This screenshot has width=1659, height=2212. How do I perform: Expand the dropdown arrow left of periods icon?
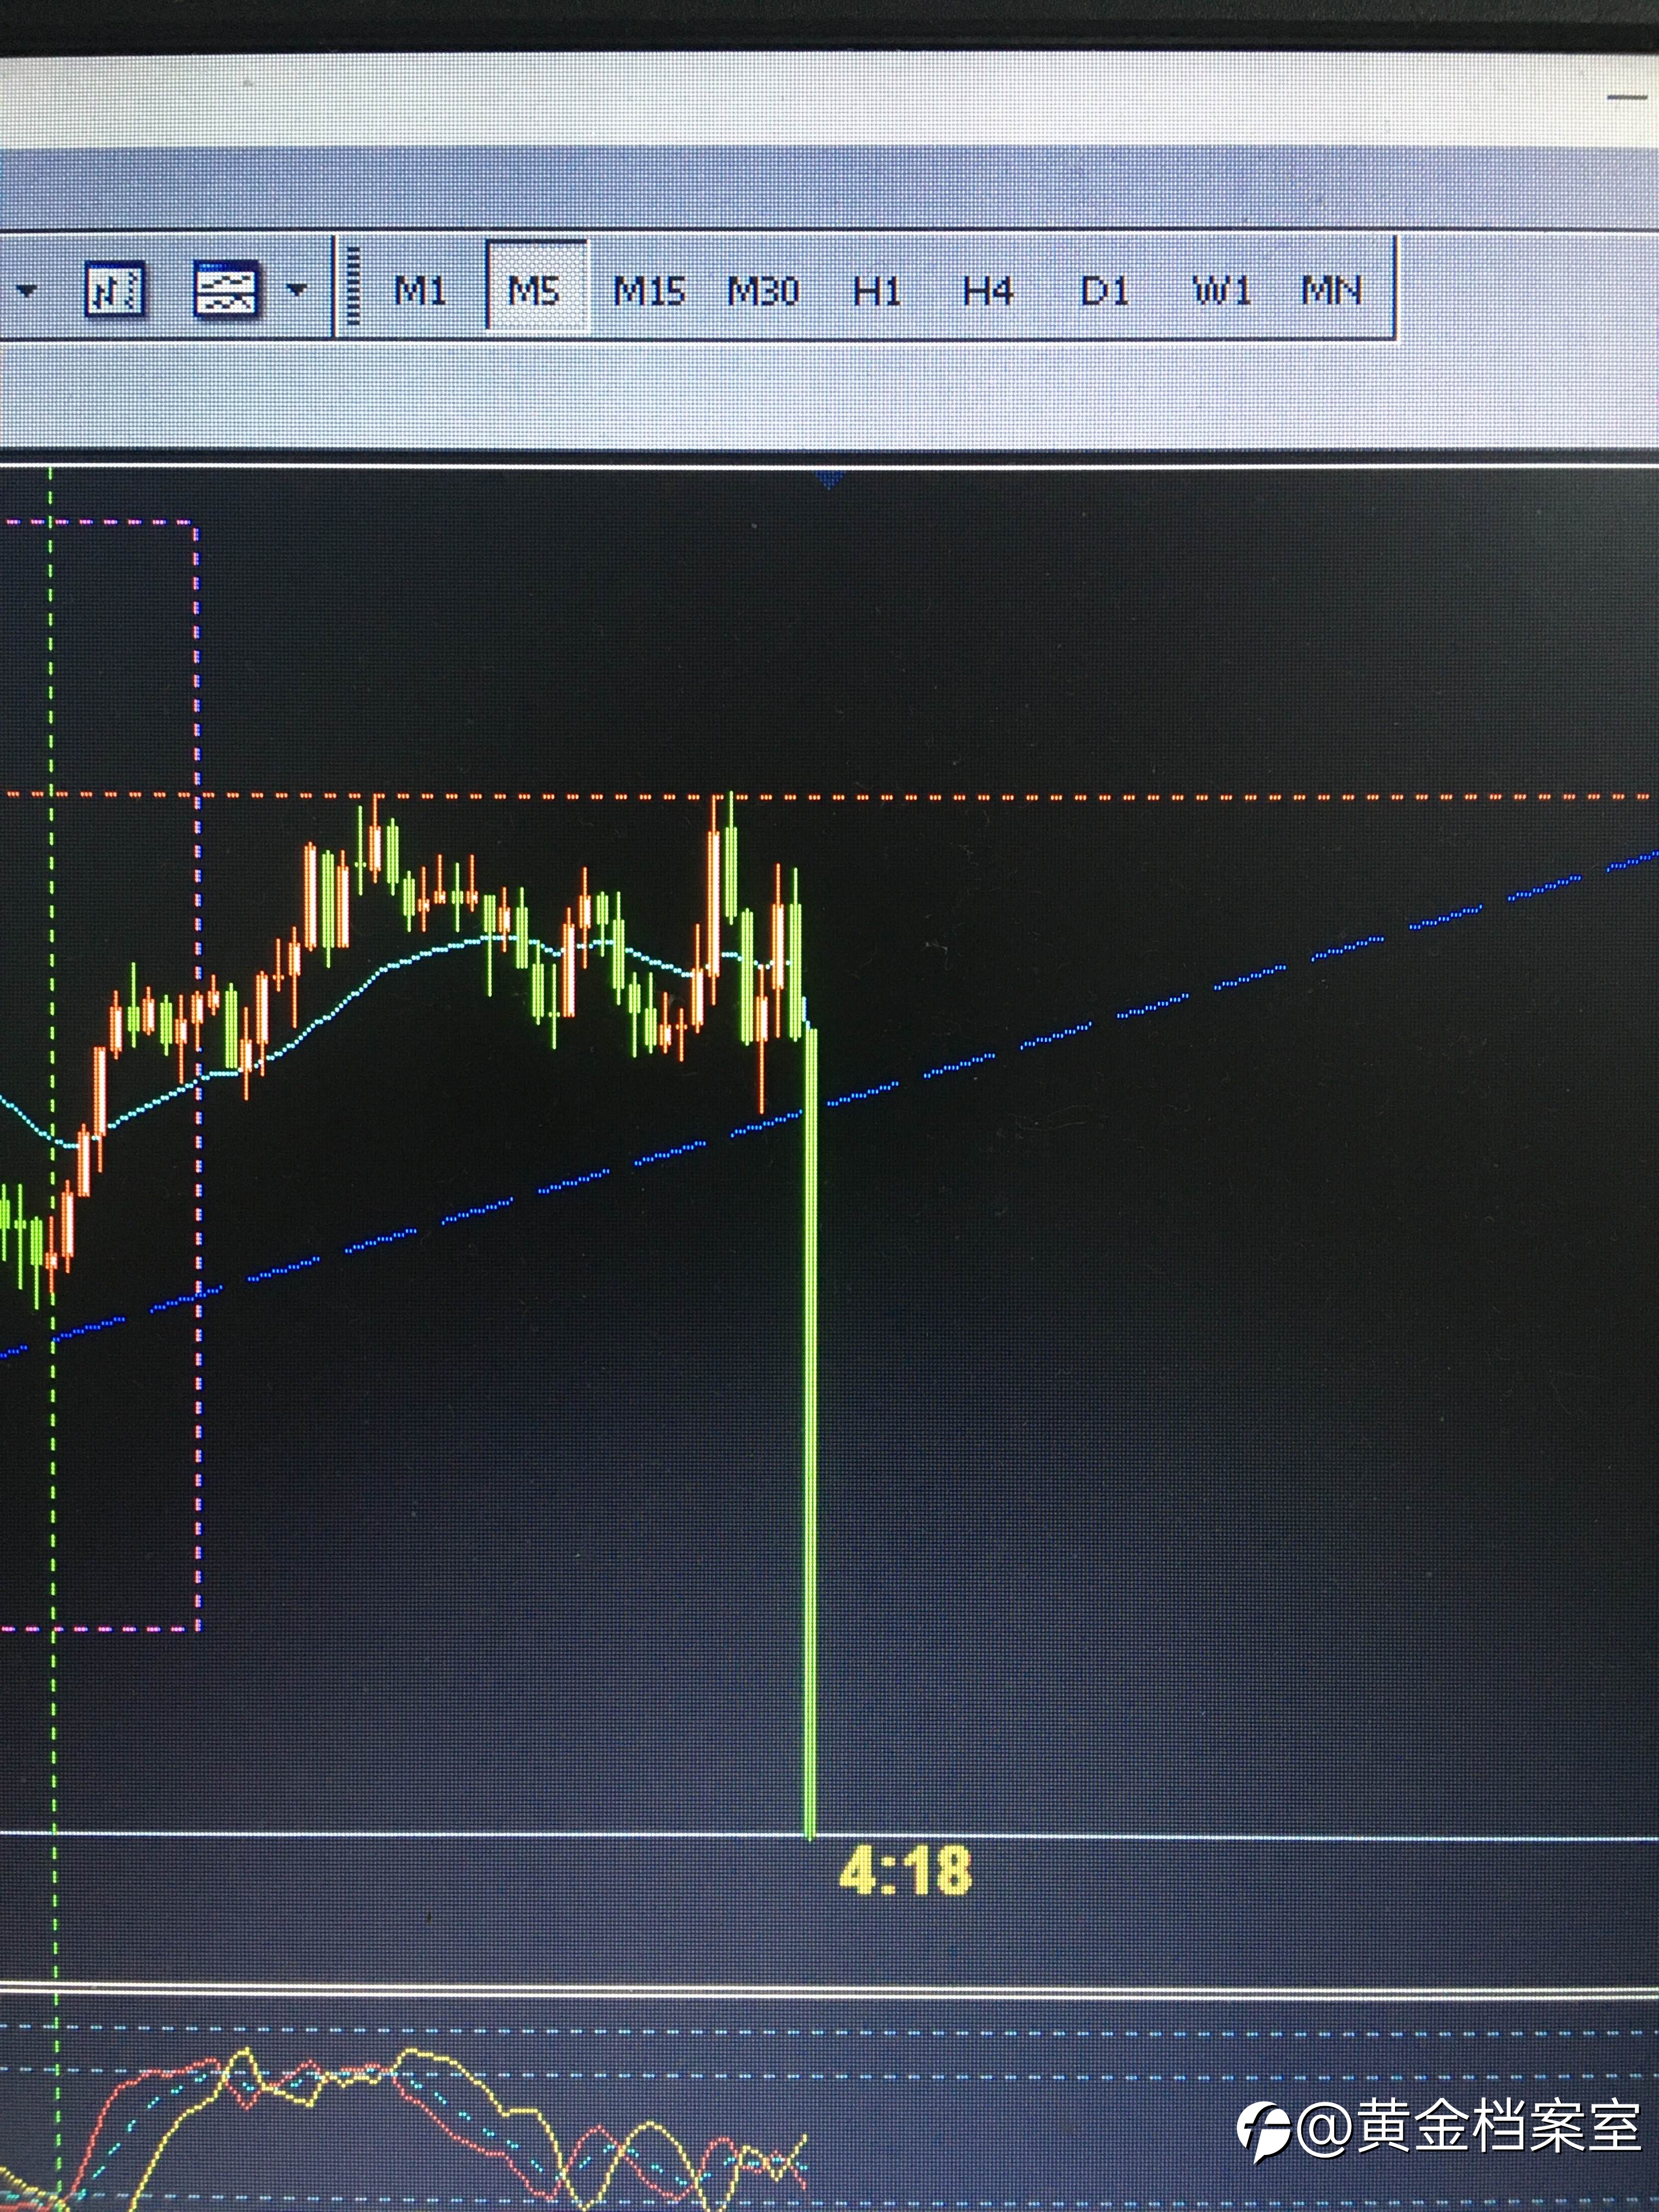(x=26, y=291)
